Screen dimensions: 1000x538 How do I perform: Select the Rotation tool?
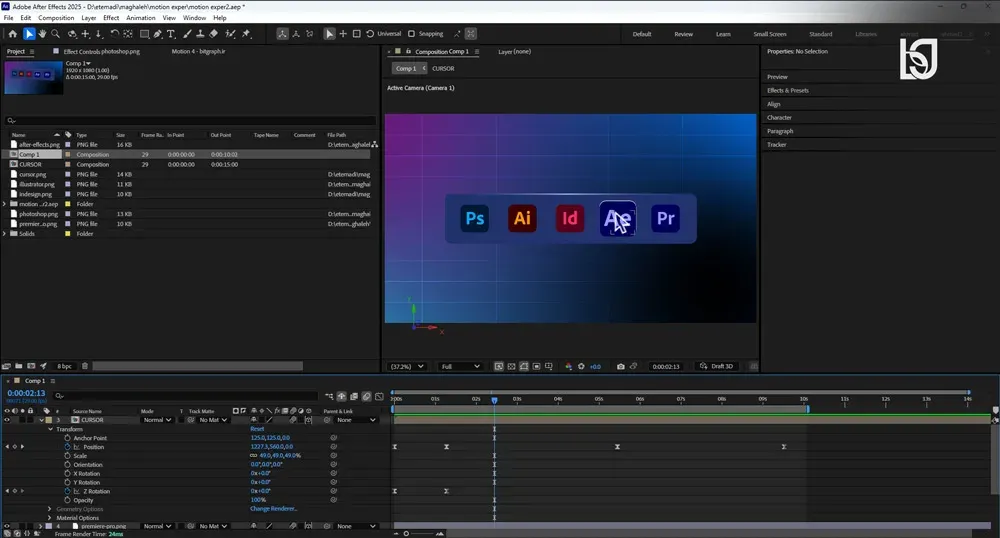(x=115, y=34)
